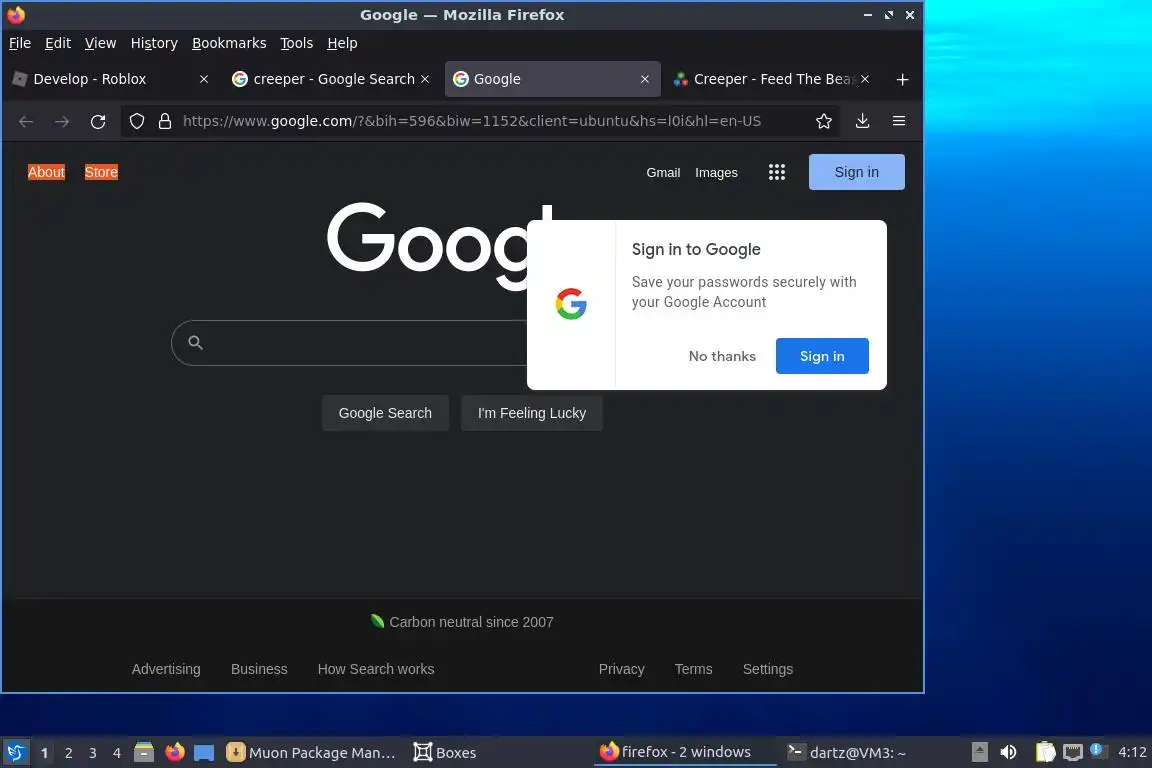Open the update notifier tray icon
This screenshot has height=768, width=1152.
tap(1098, 751)
